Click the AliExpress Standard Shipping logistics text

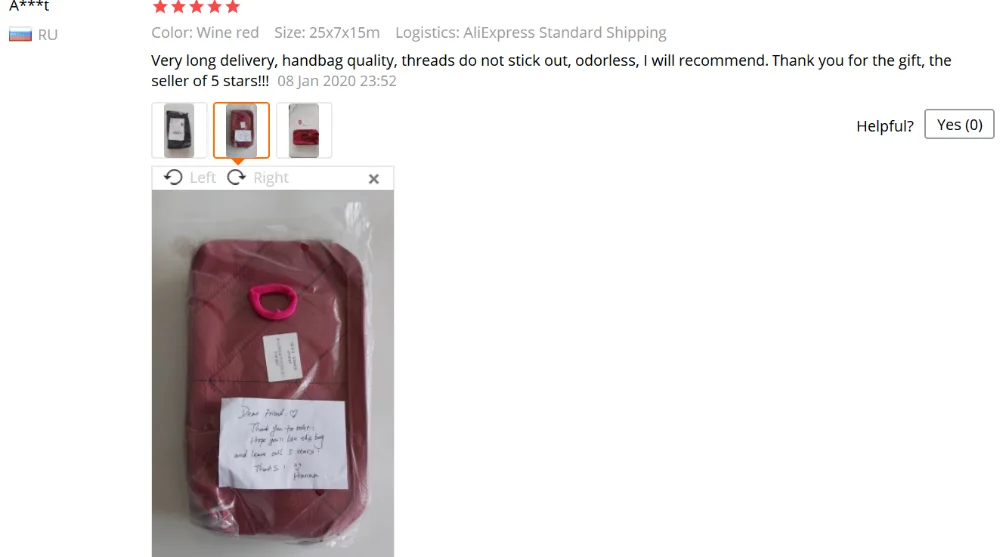pos(564,33)
